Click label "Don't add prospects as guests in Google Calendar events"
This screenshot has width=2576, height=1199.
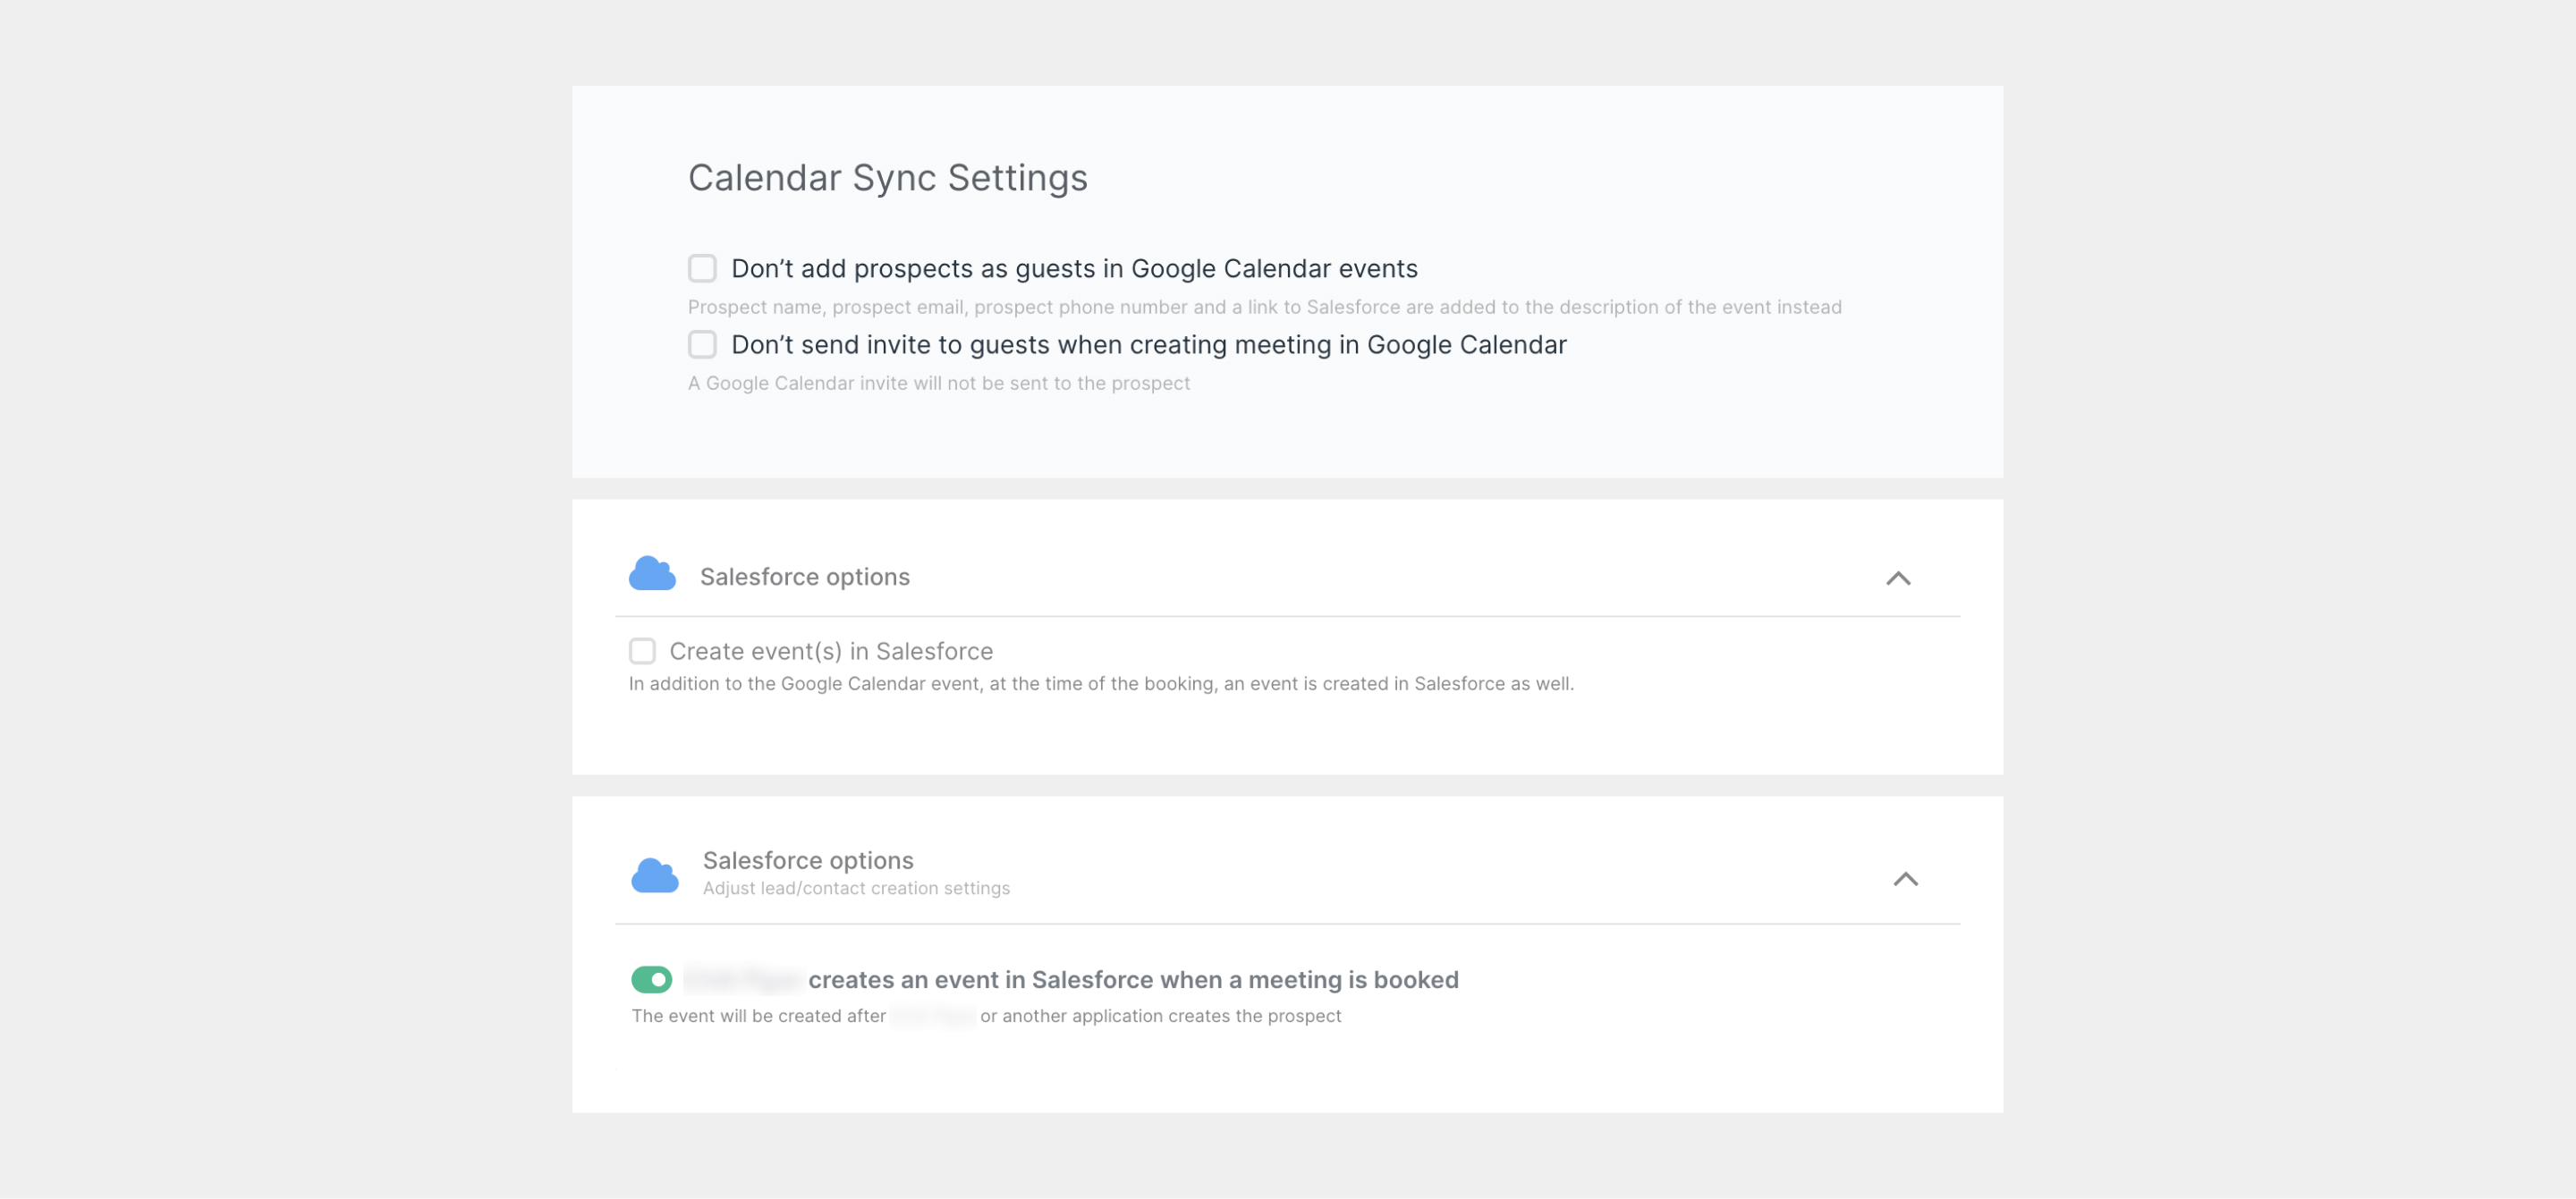(x=1073, y=269)
